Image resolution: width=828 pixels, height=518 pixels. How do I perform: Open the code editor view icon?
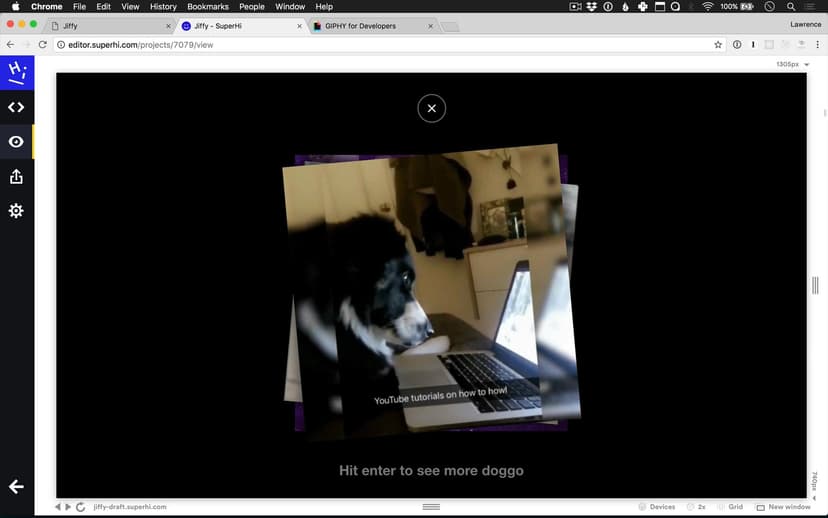(16, 107)
